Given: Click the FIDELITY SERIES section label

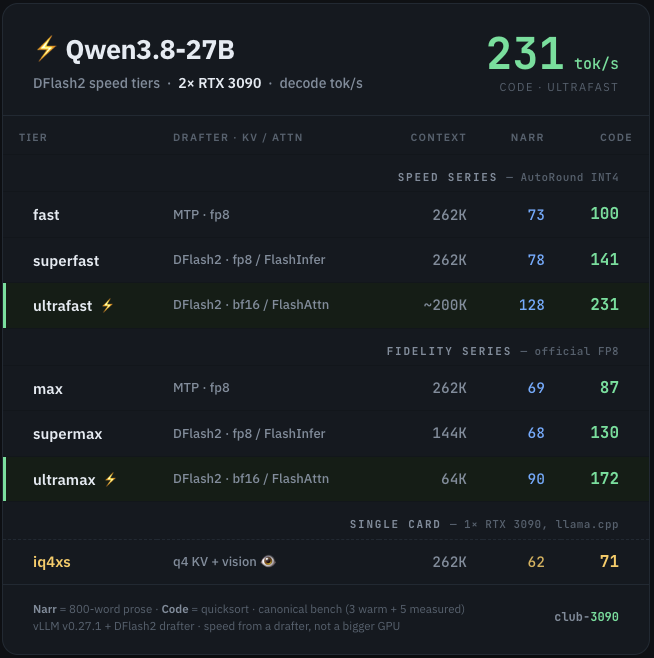Looking at the screenshot, I should pos(449,351).
